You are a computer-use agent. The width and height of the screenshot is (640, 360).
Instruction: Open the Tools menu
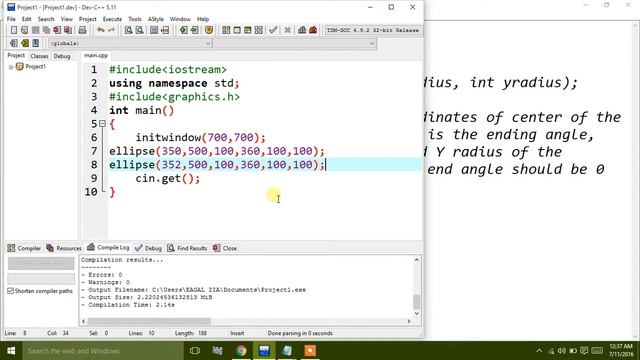pos(135,19)
